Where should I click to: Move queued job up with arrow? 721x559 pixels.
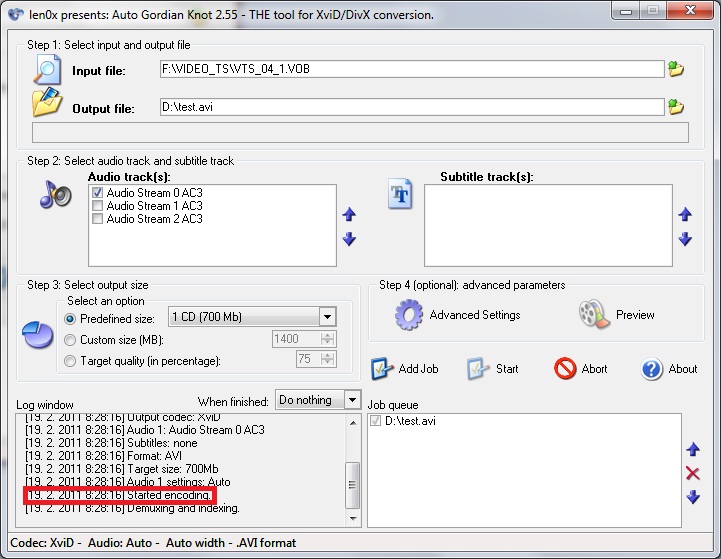[693, 449]
